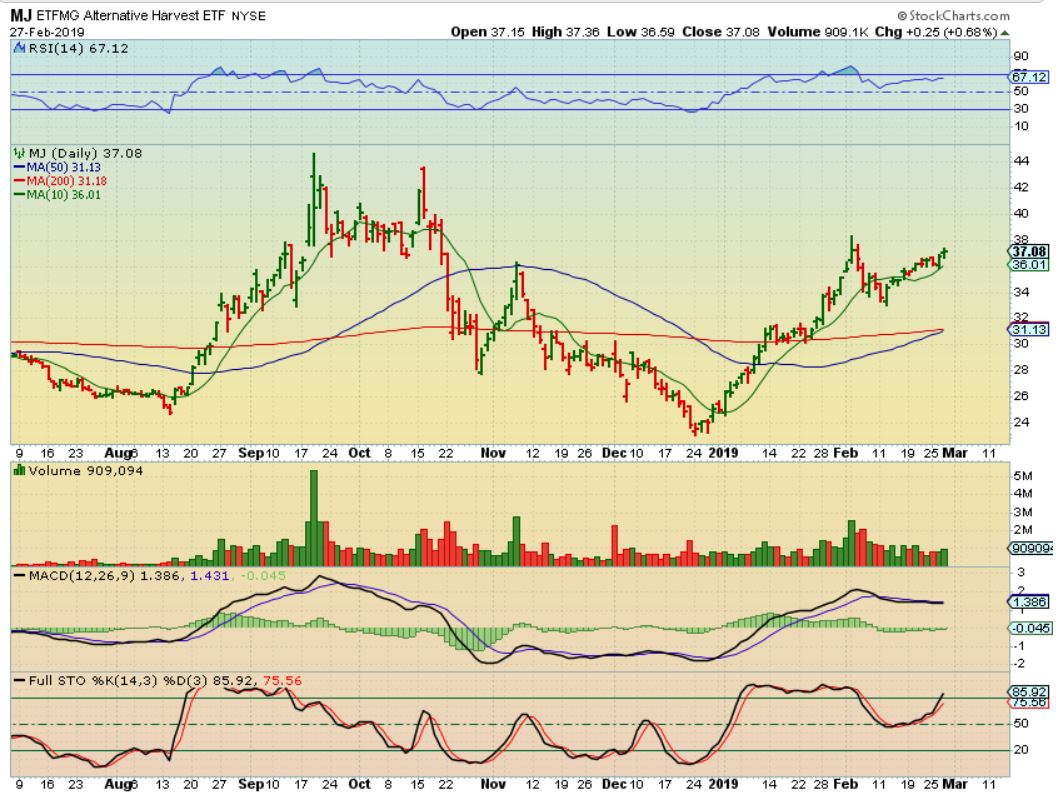Click the 67.12 RSI value tag
Screen dimensions: 1056x798
(x=1029, y=77)
